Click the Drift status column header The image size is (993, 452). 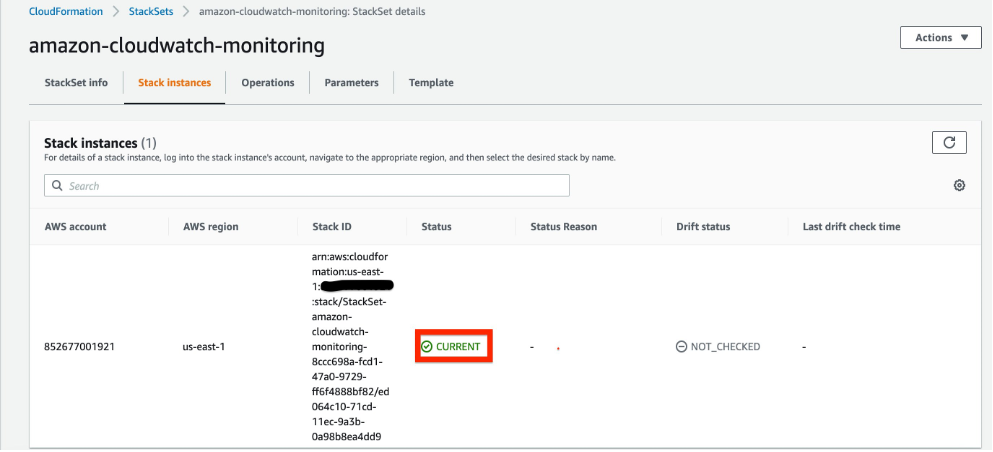point(703,227)
